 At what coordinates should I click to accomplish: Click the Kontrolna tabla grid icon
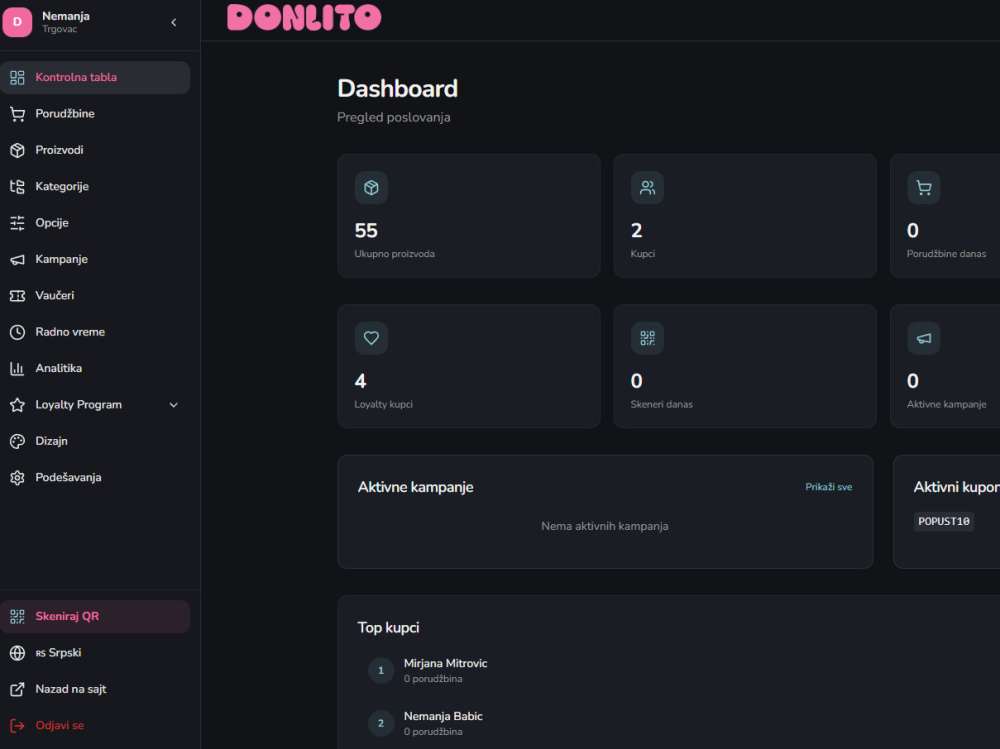click(17, 78)
